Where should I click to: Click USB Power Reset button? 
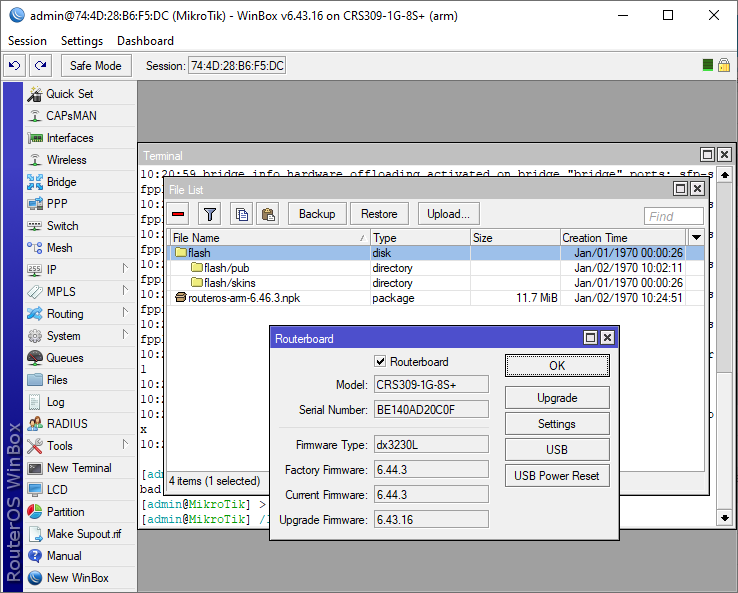coord(557,476)
